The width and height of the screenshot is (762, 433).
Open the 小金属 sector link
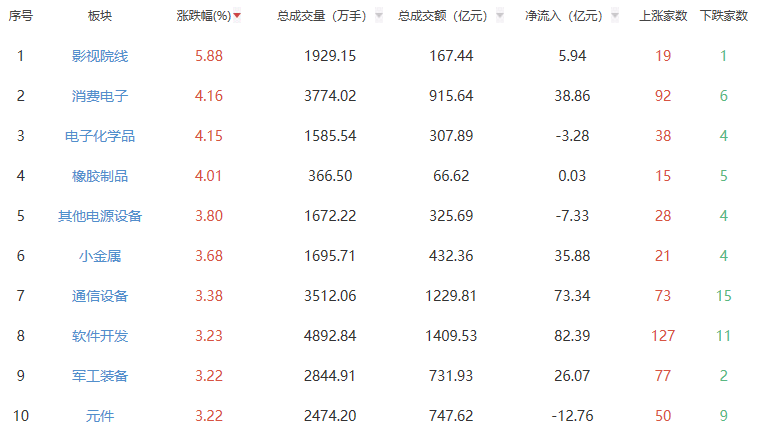tap(100, 256)
